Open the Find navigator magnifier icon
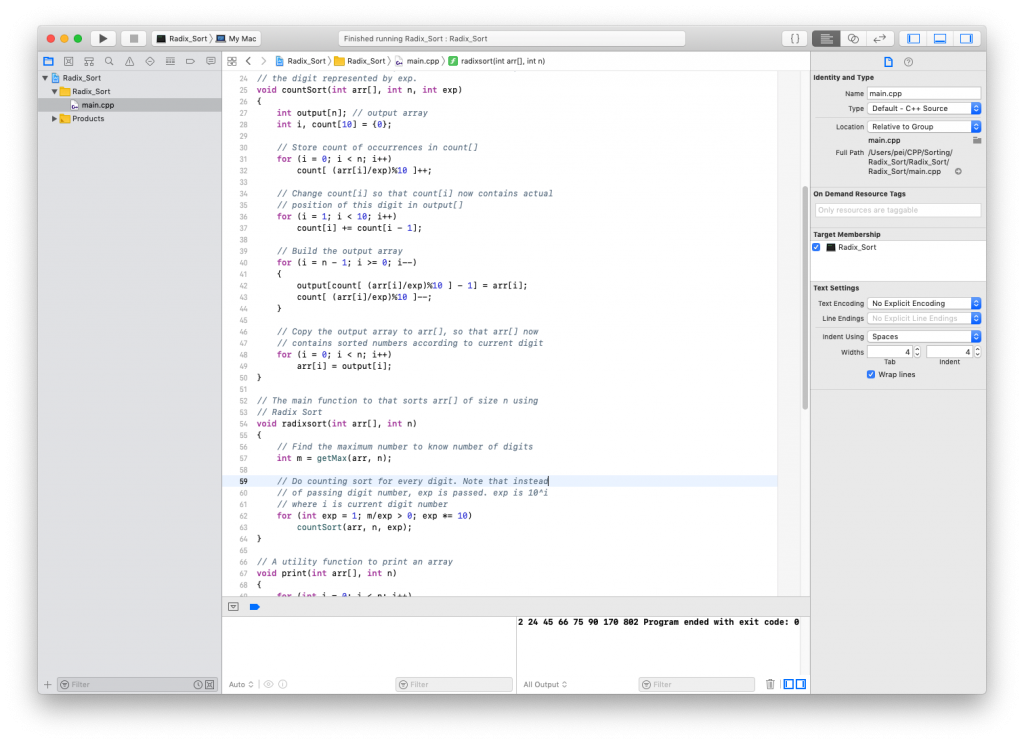Image resolution: width=1024 pixels, height=744 pixels. (x=108, y=61)
